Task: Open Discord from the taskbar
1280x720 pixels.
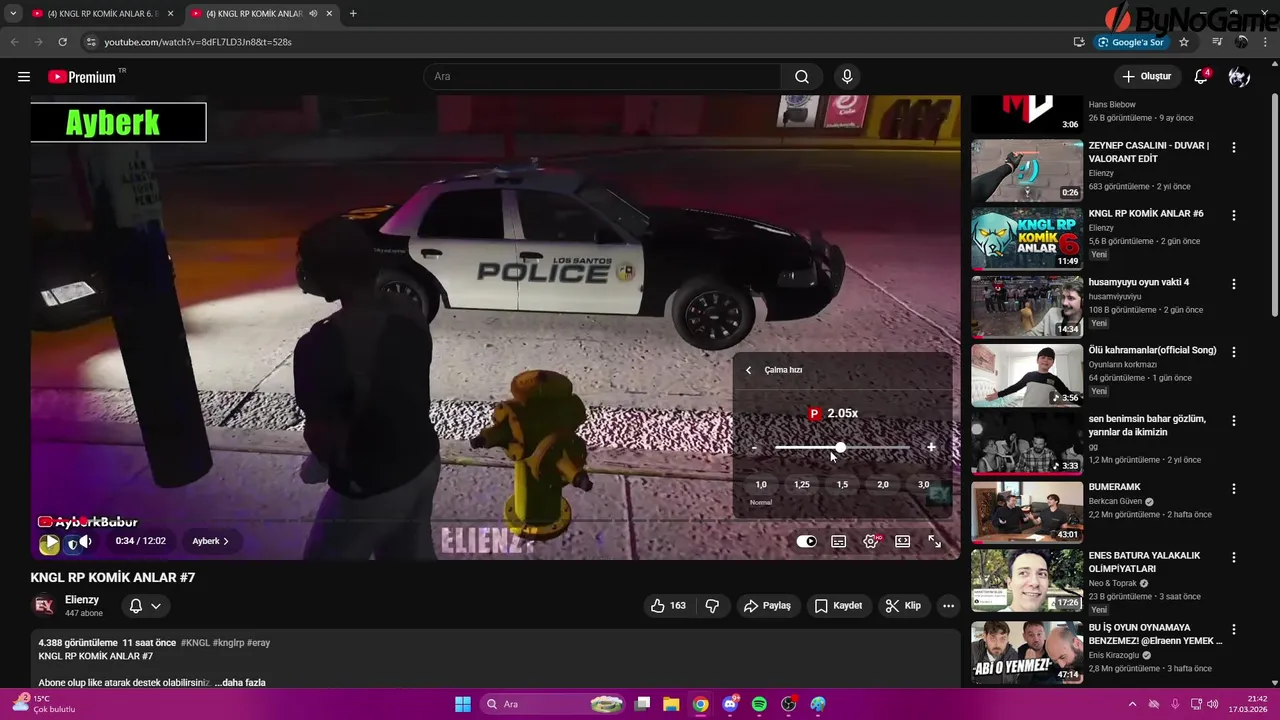Action: click(x=730, y=704)
